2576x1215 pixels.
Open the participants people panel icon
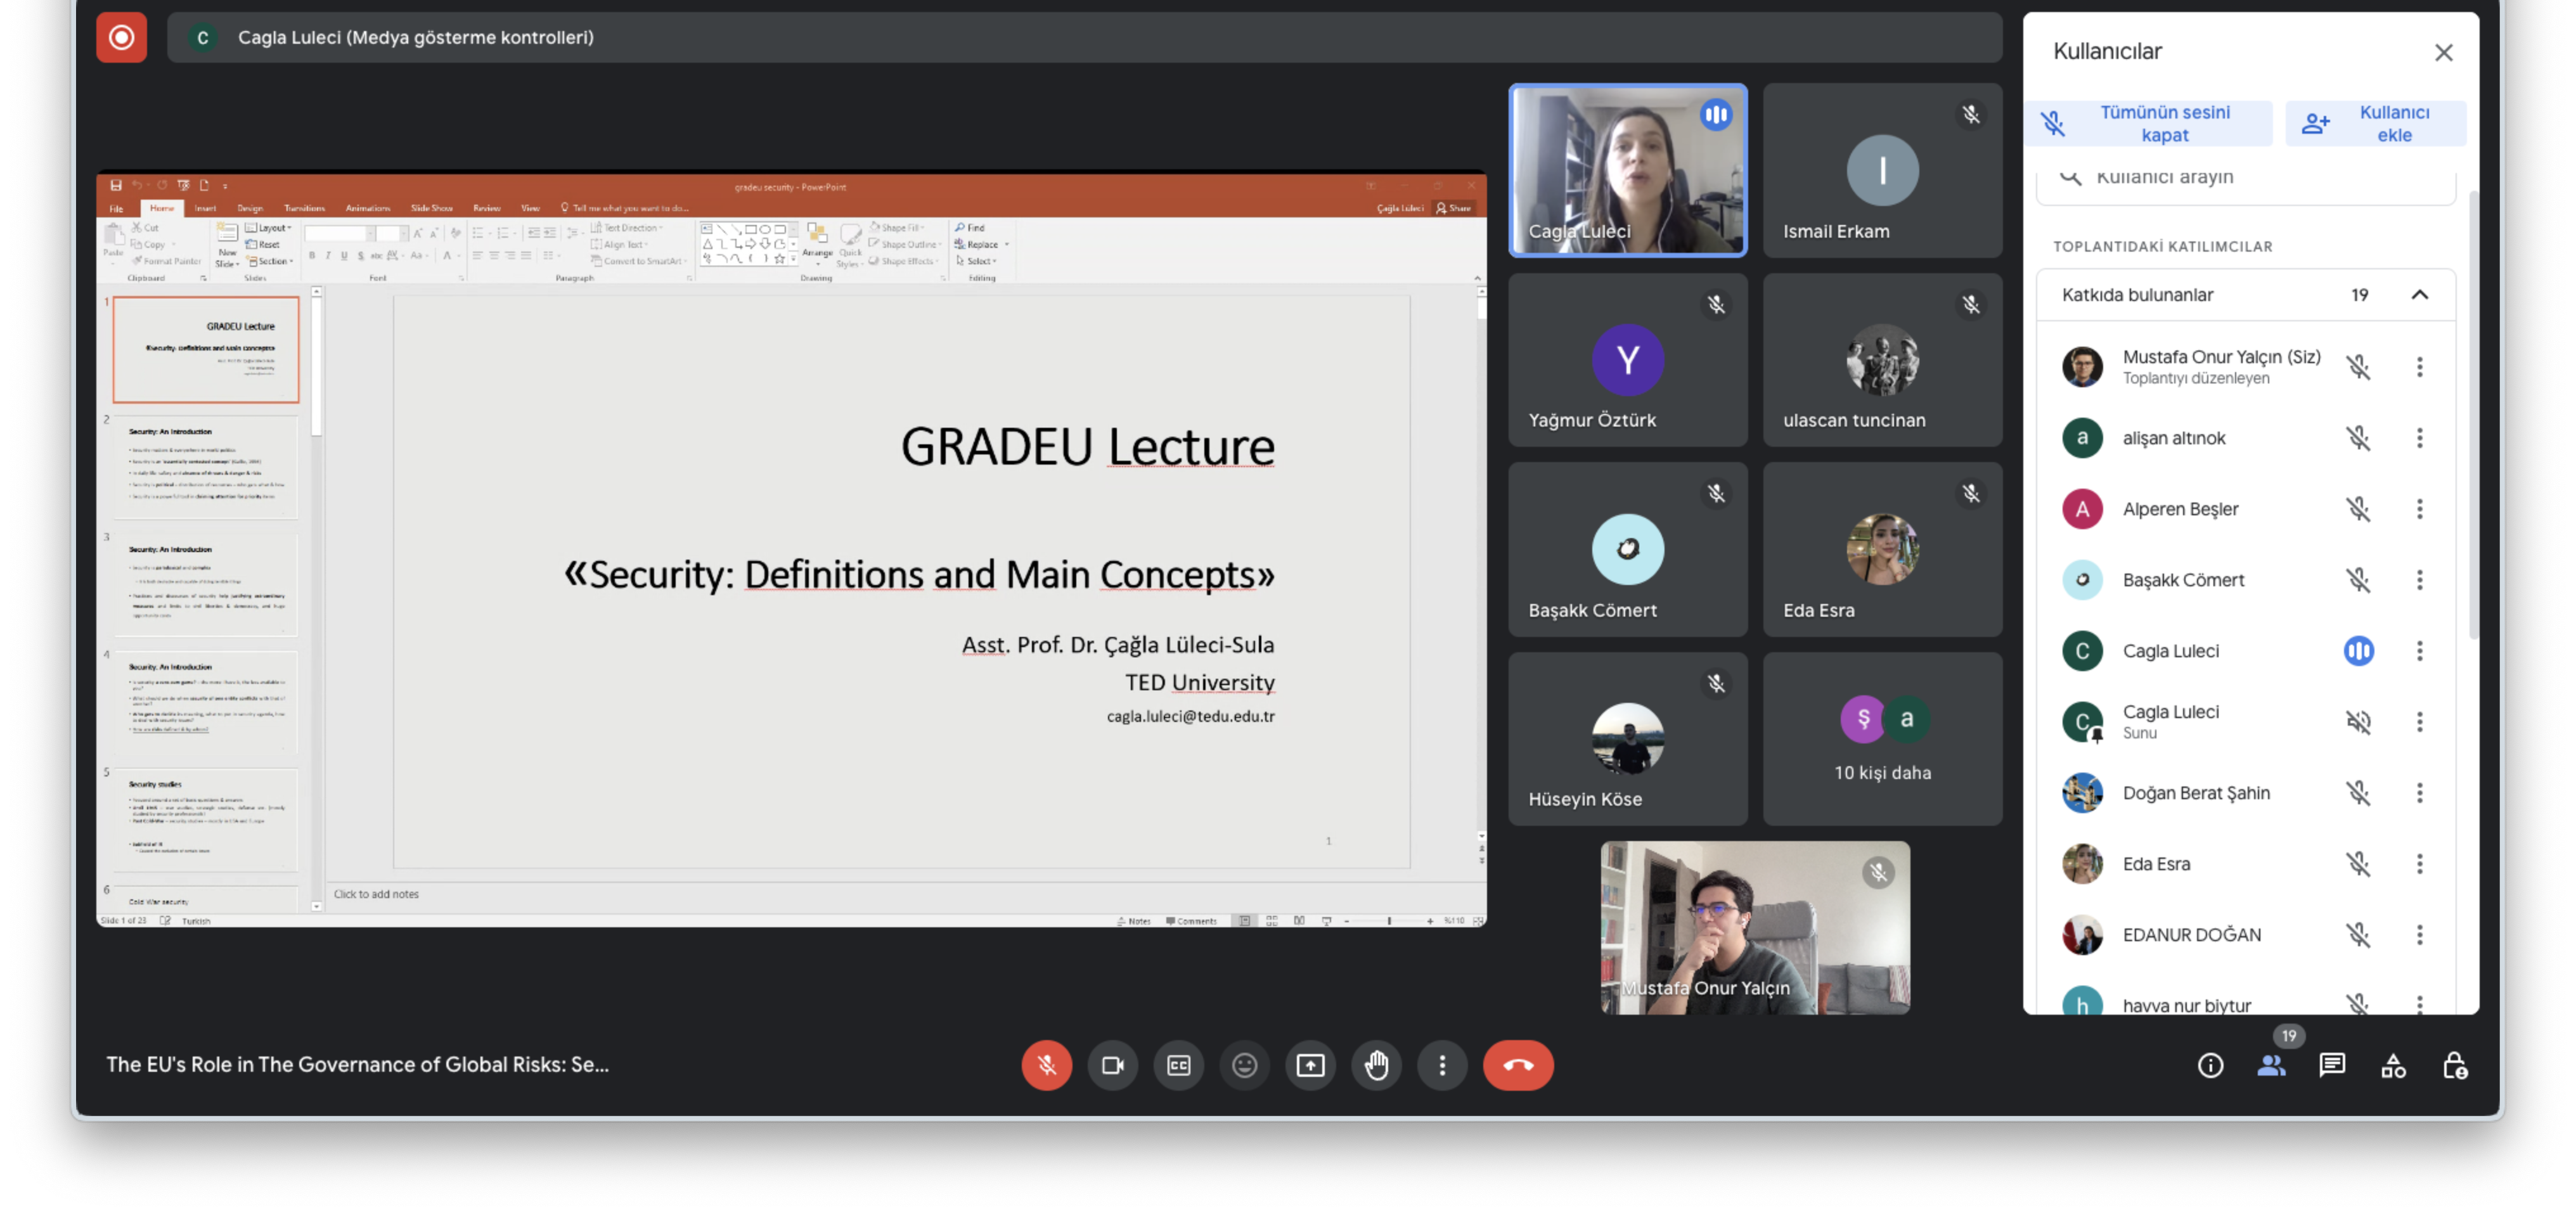coord(2271,1065)
